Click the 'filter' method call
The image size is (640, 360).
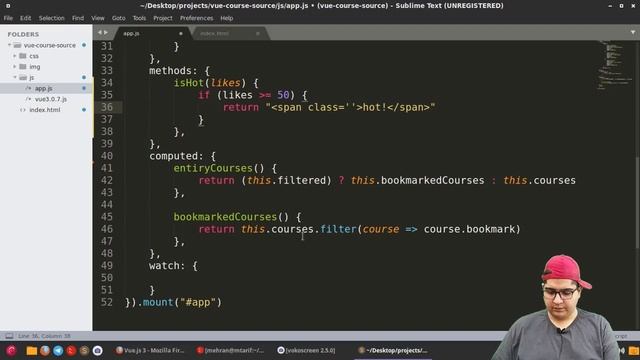(x=338, y=229)
